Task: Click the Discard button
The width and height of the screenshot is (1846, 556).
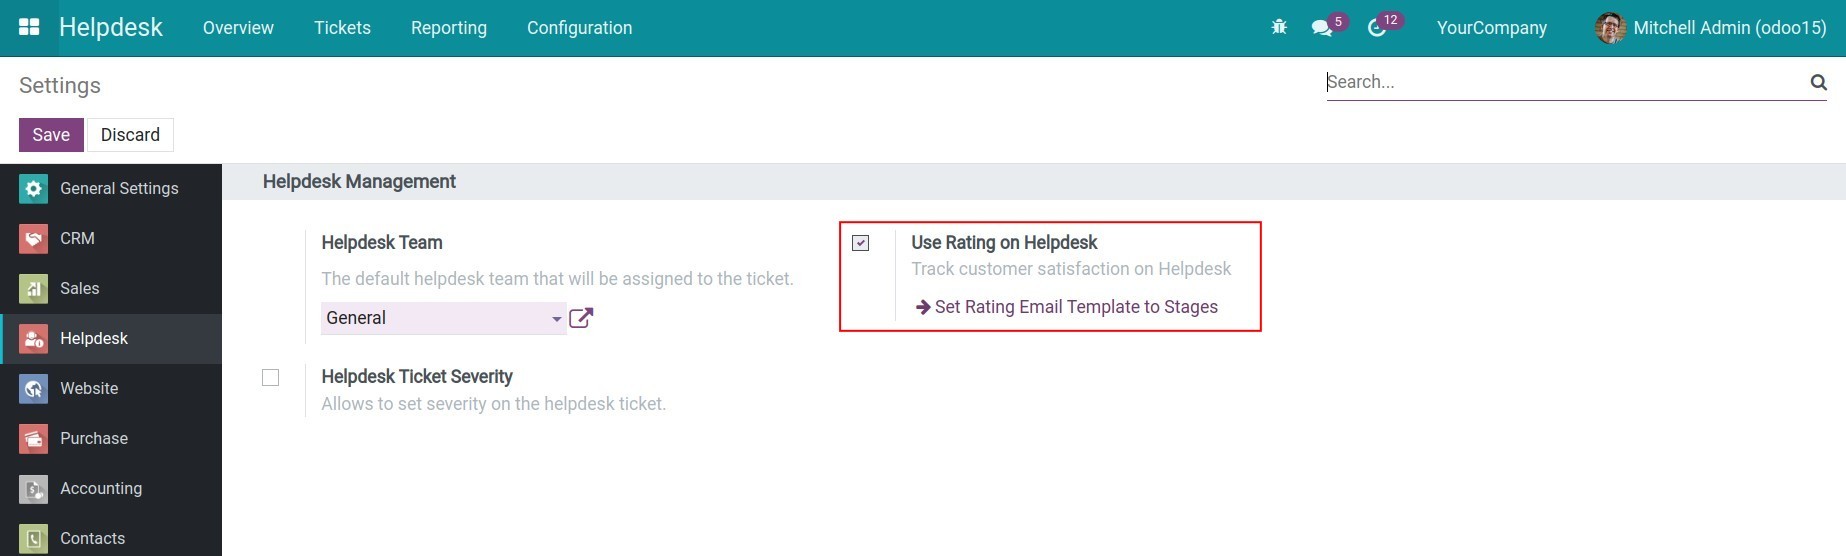Action: [x=130, y=135]
